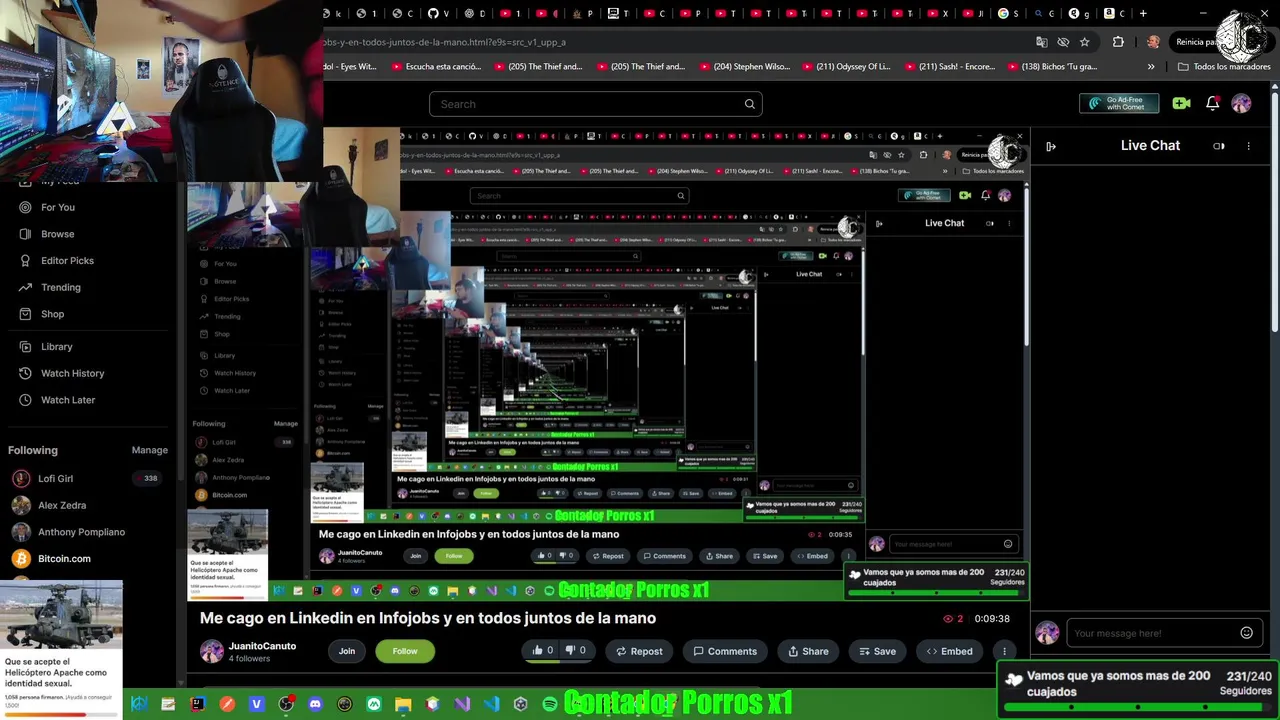Viewport: 1280px width, 720px height.
Task: Open "(138) Bichos 'Tu gra..." bookmark
Action: point(1052,67)
